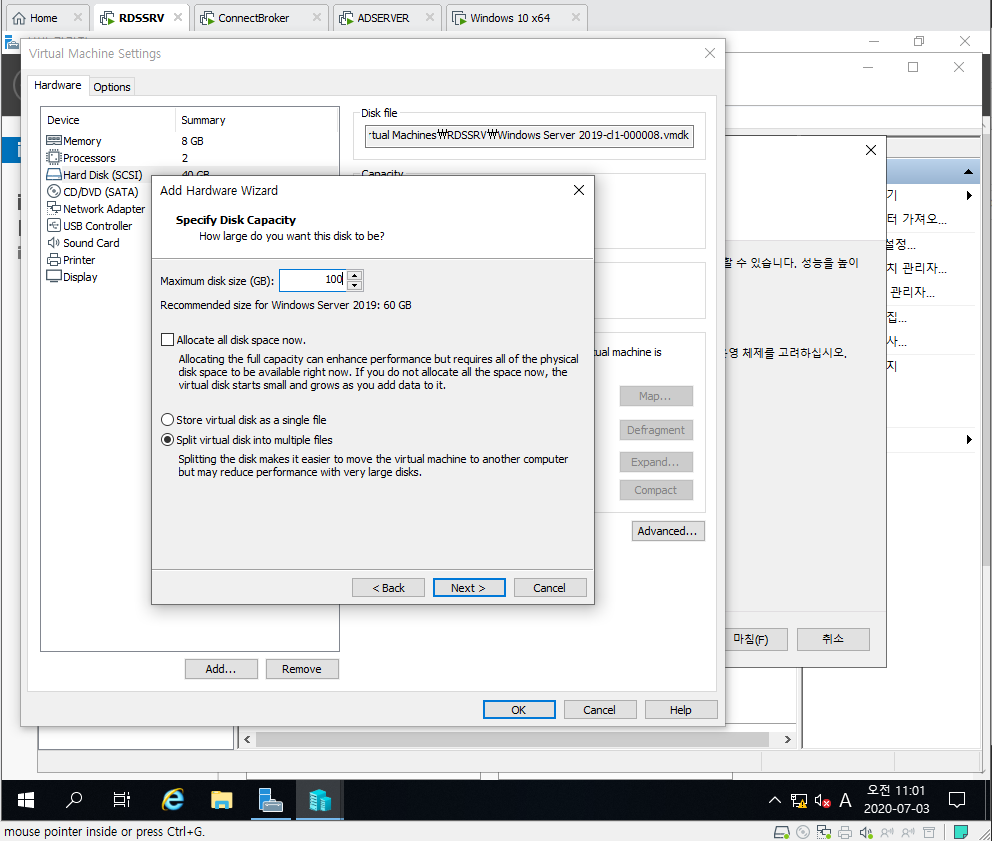This screenshot has height=841, width=992.
Task: Click Help in Virtual Machine Settings
Action: (x=681, y=709)
